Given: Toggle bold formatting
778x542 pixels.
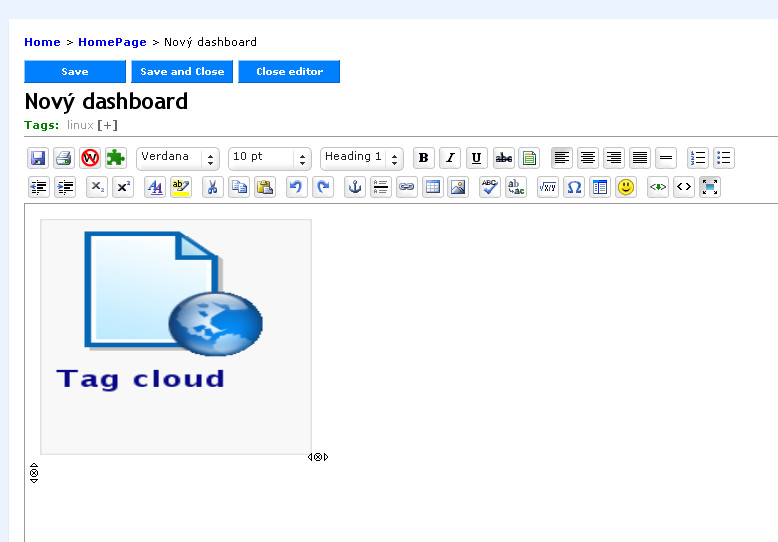Looking at the screenshot, I should pos(424,158).
